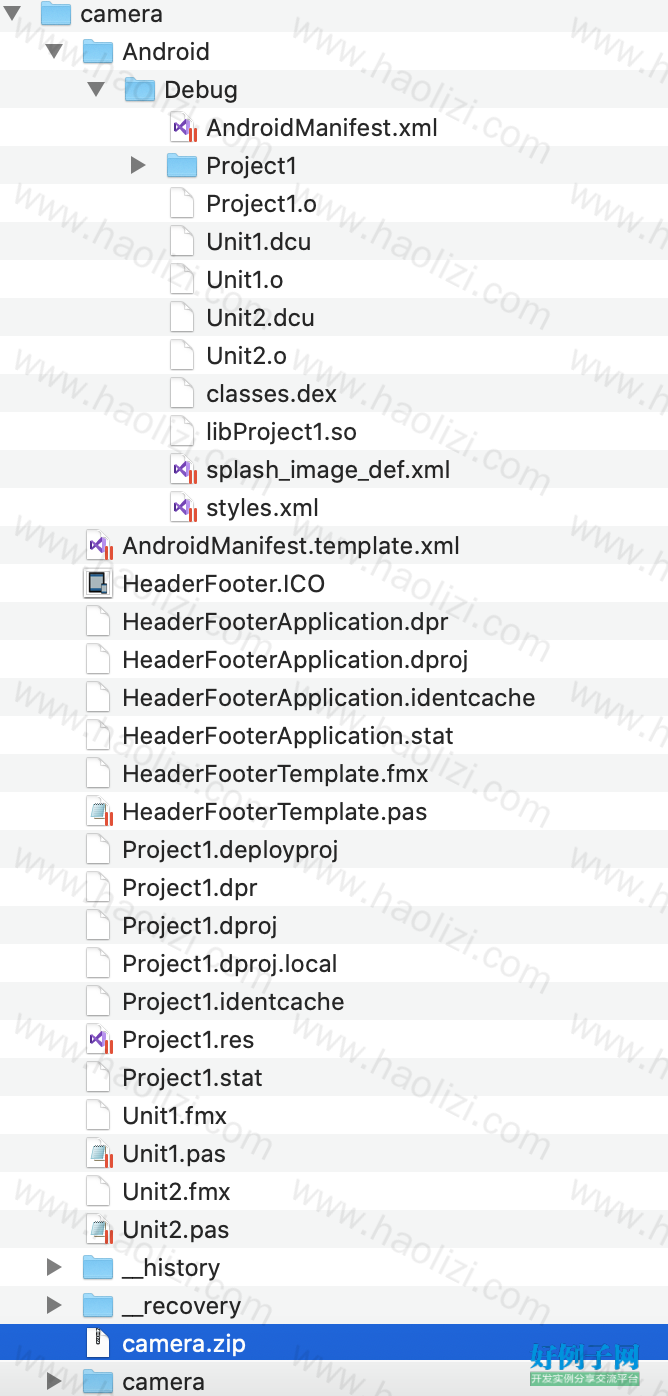
Task: Select AndroidManifest.xml in Debug
Action: pyautogui.click(x=322, y=127)
